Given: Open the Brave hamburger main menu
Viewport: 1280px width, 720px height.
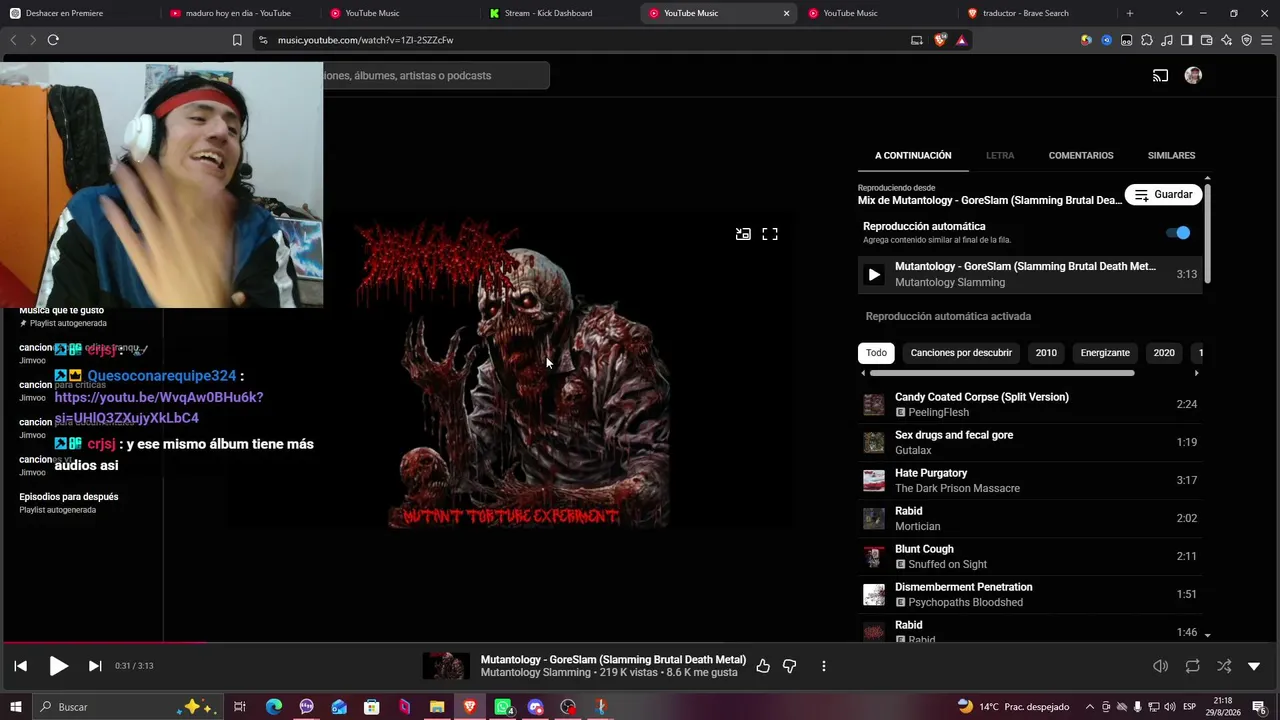Looking at the screenshot, I should pyautogui.click(x=1266, y=40).
